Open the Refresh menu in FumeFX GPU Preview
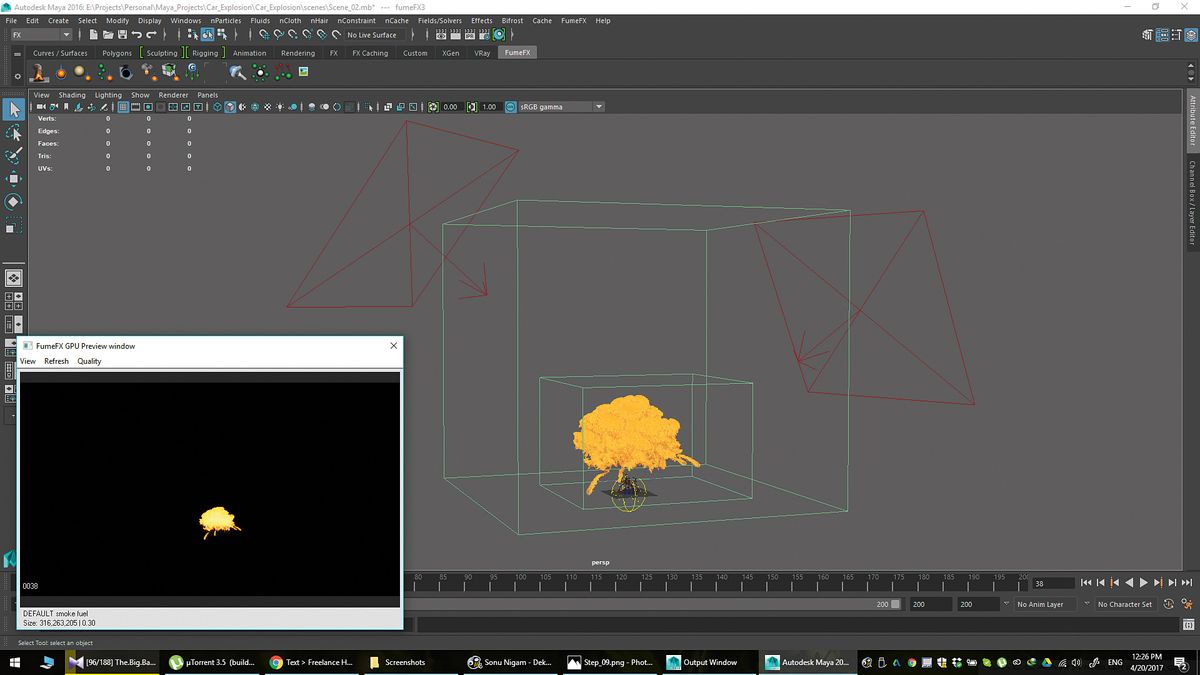 56,361
